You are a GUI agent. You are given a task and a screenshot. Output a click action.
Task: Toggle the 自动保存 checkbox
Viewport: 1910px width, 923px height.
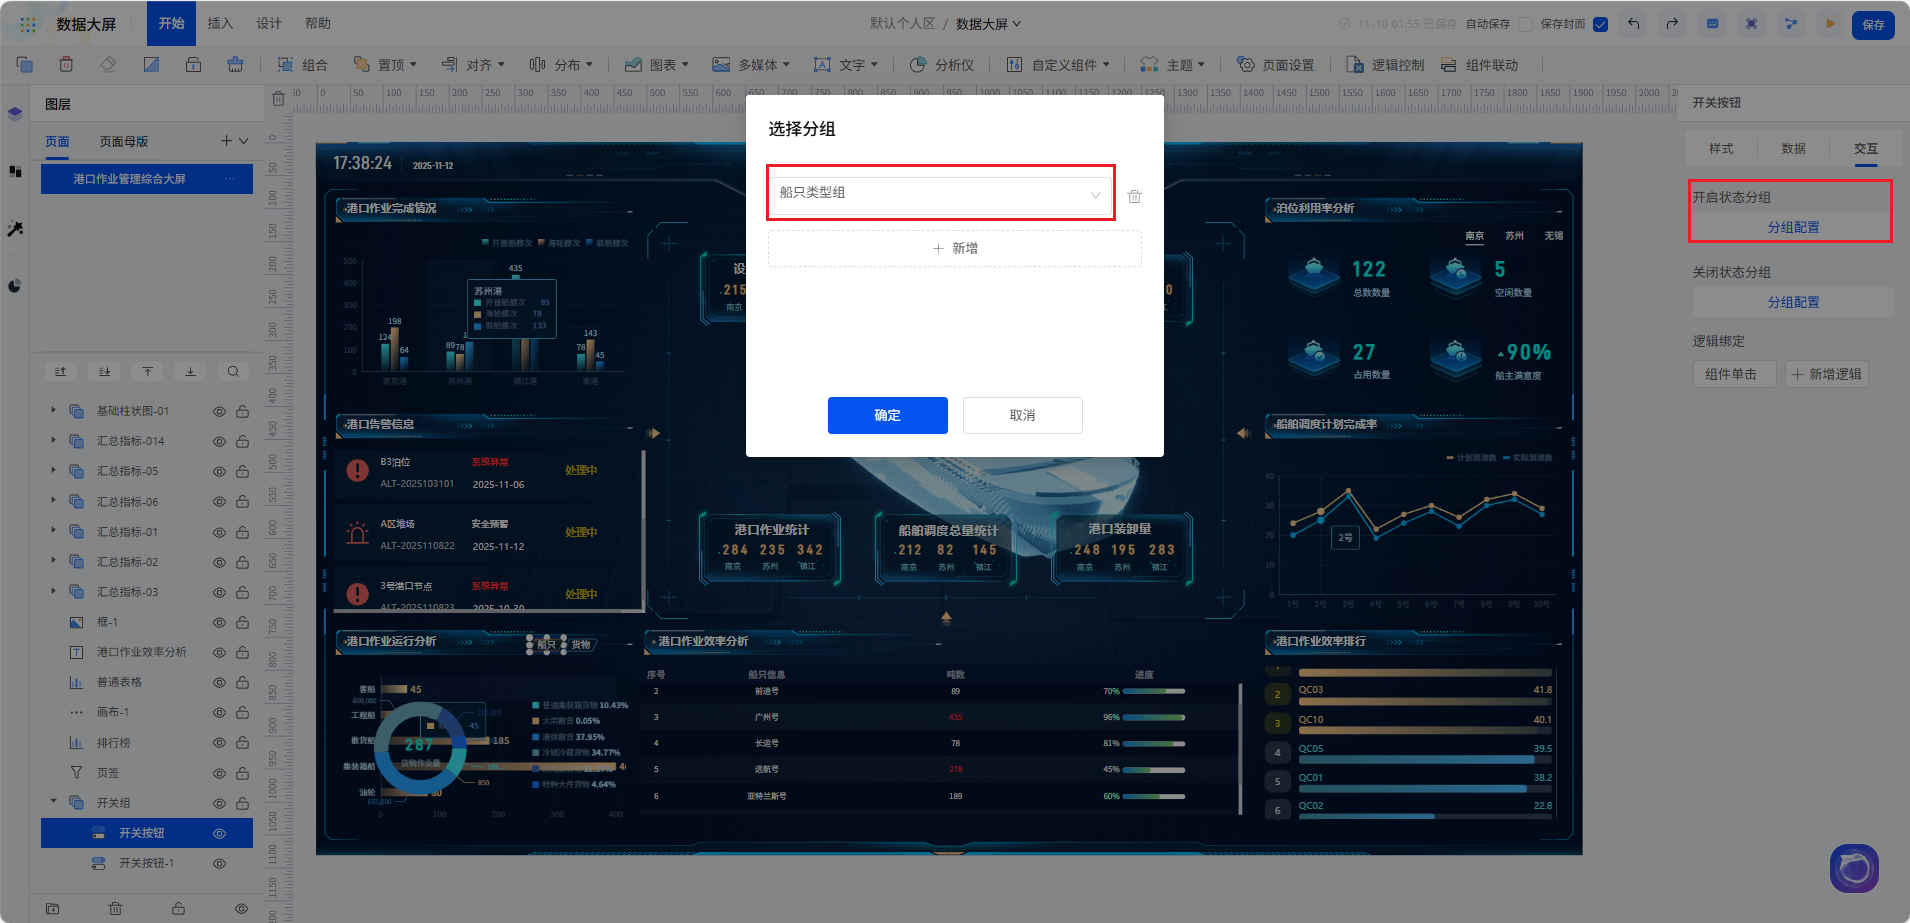click(x=1525, y=24)
